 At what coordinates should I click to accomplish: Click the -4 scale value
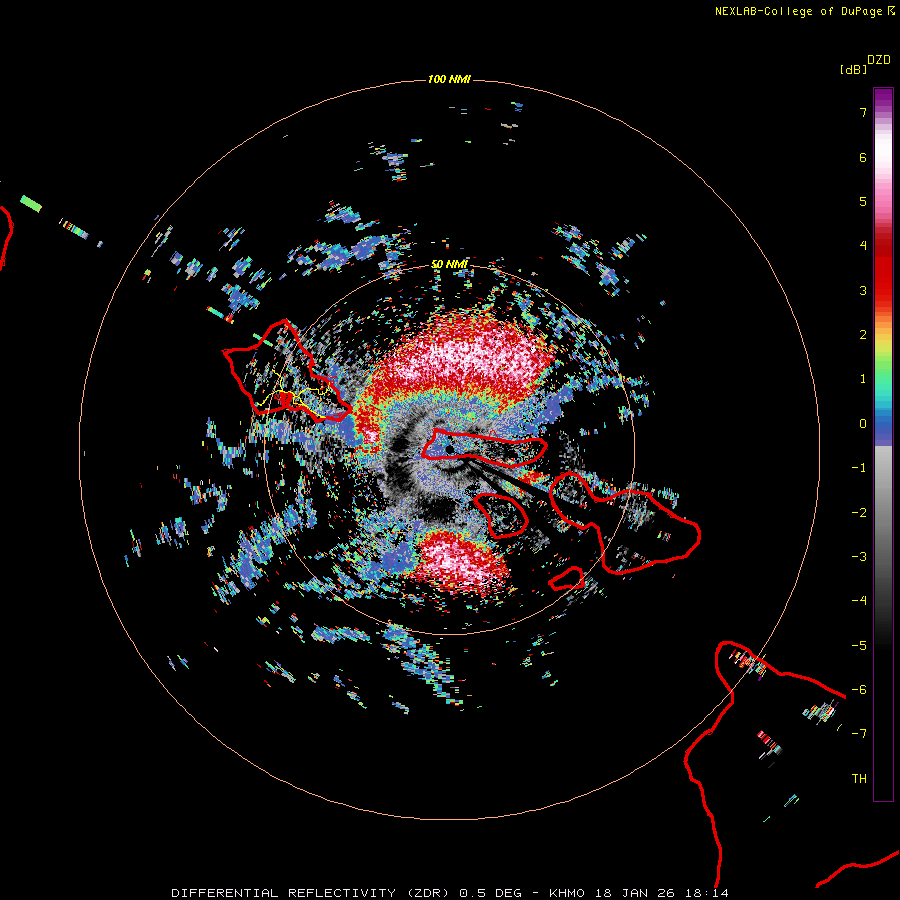859,601
